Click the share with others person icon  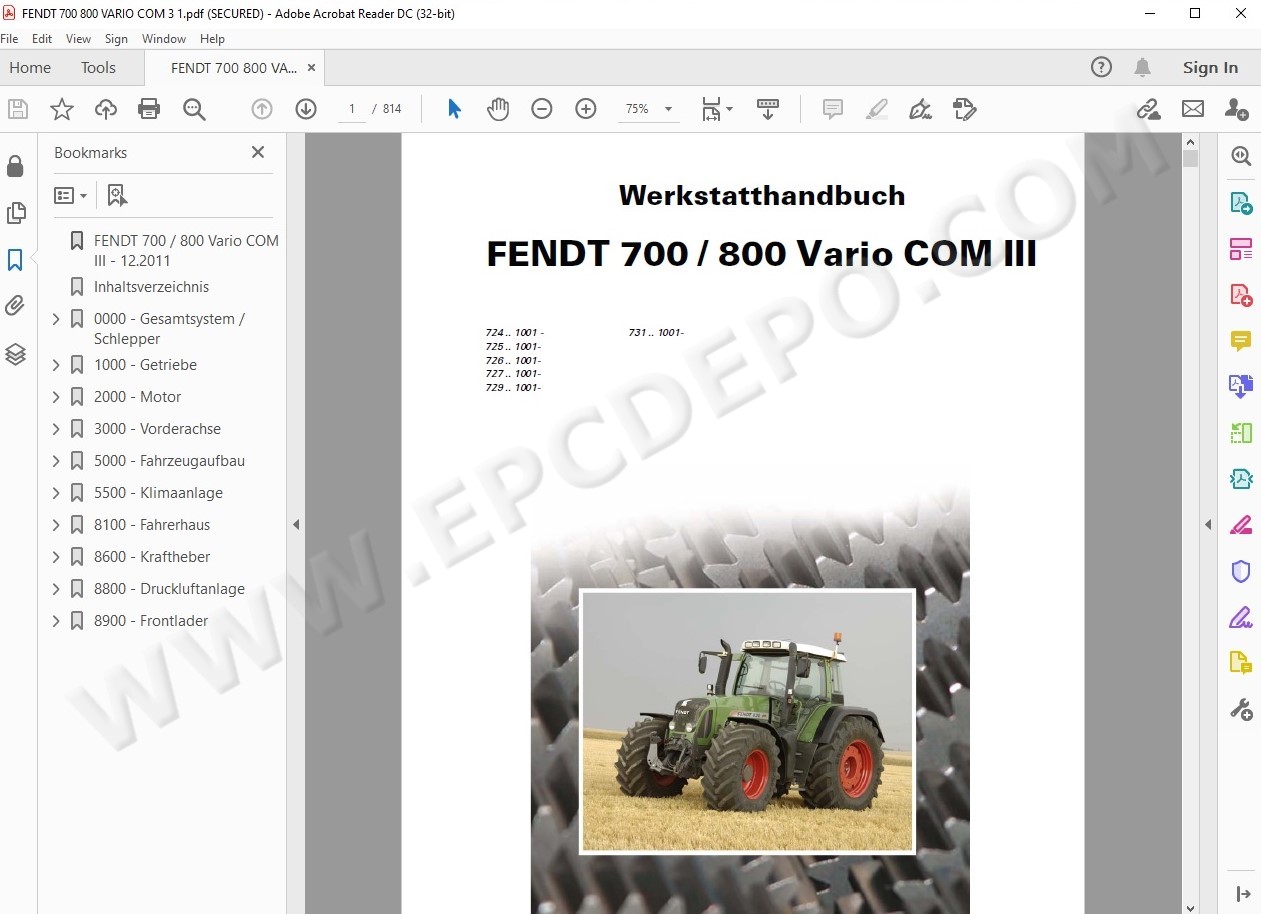1237,109
